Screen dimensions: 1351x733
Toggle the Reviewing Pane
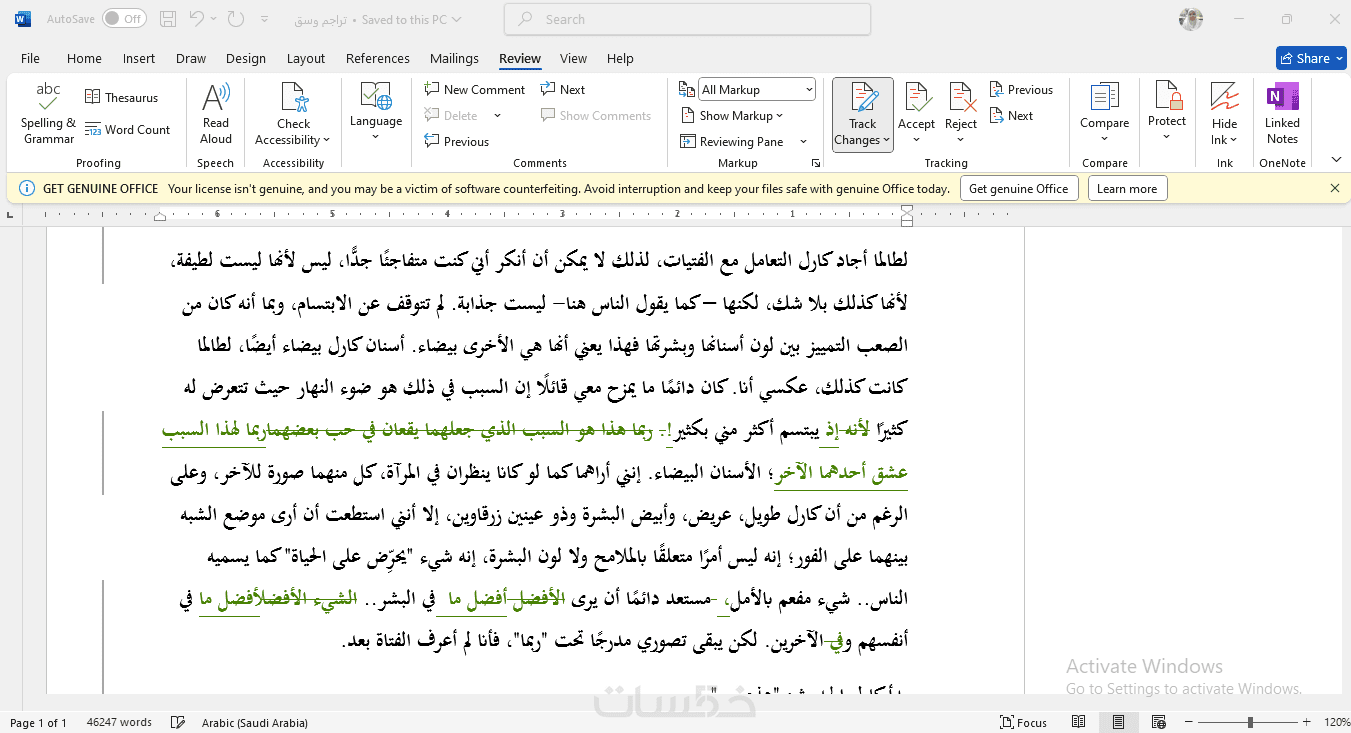tap(732, 142)
